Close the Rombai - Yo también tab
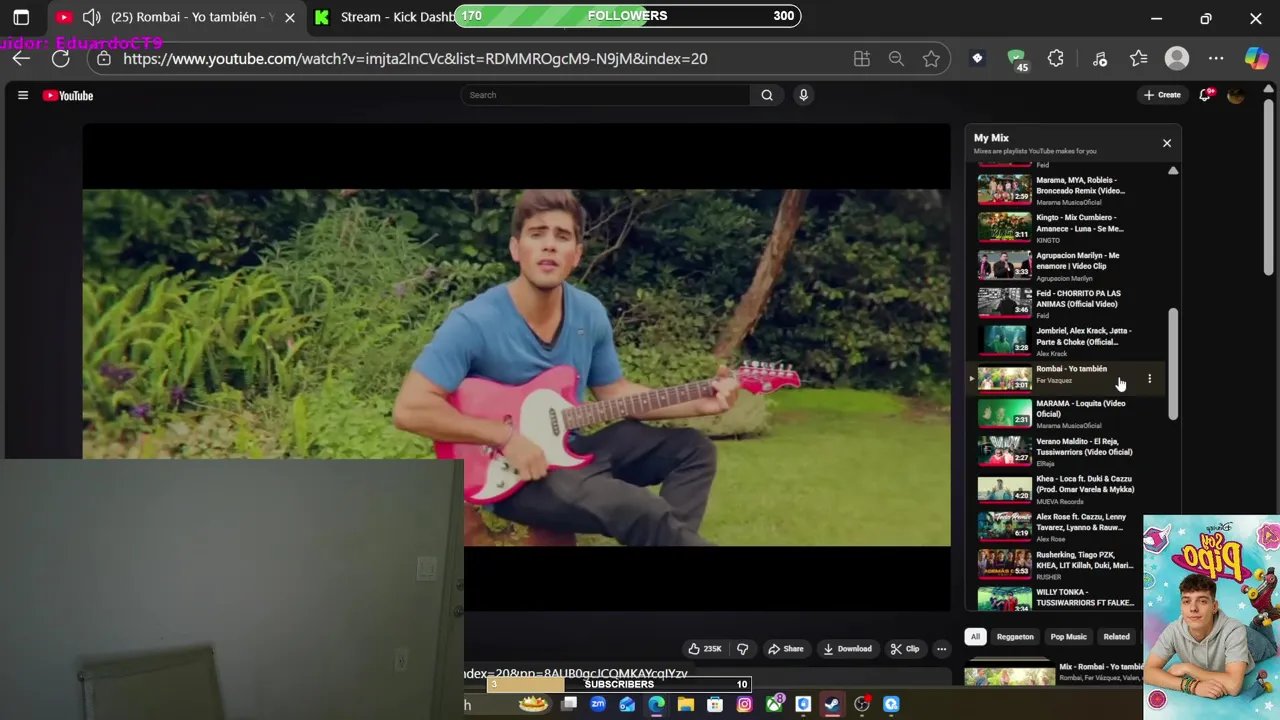The image size is (1280, 720). pyautogui.click(x=290, y=17)
